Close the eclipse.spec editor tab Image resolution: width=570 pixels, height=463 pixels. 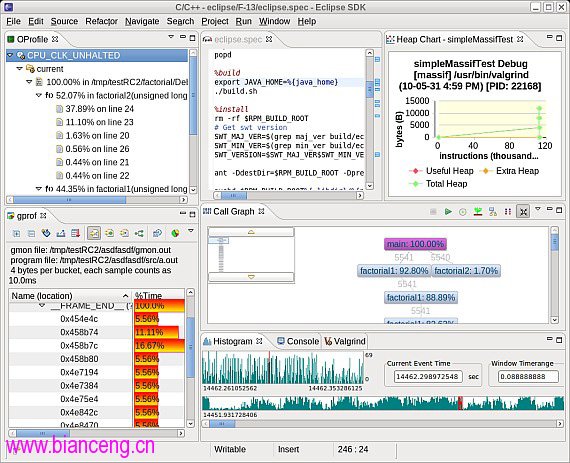pyautogui.click(x=269, y=39)
